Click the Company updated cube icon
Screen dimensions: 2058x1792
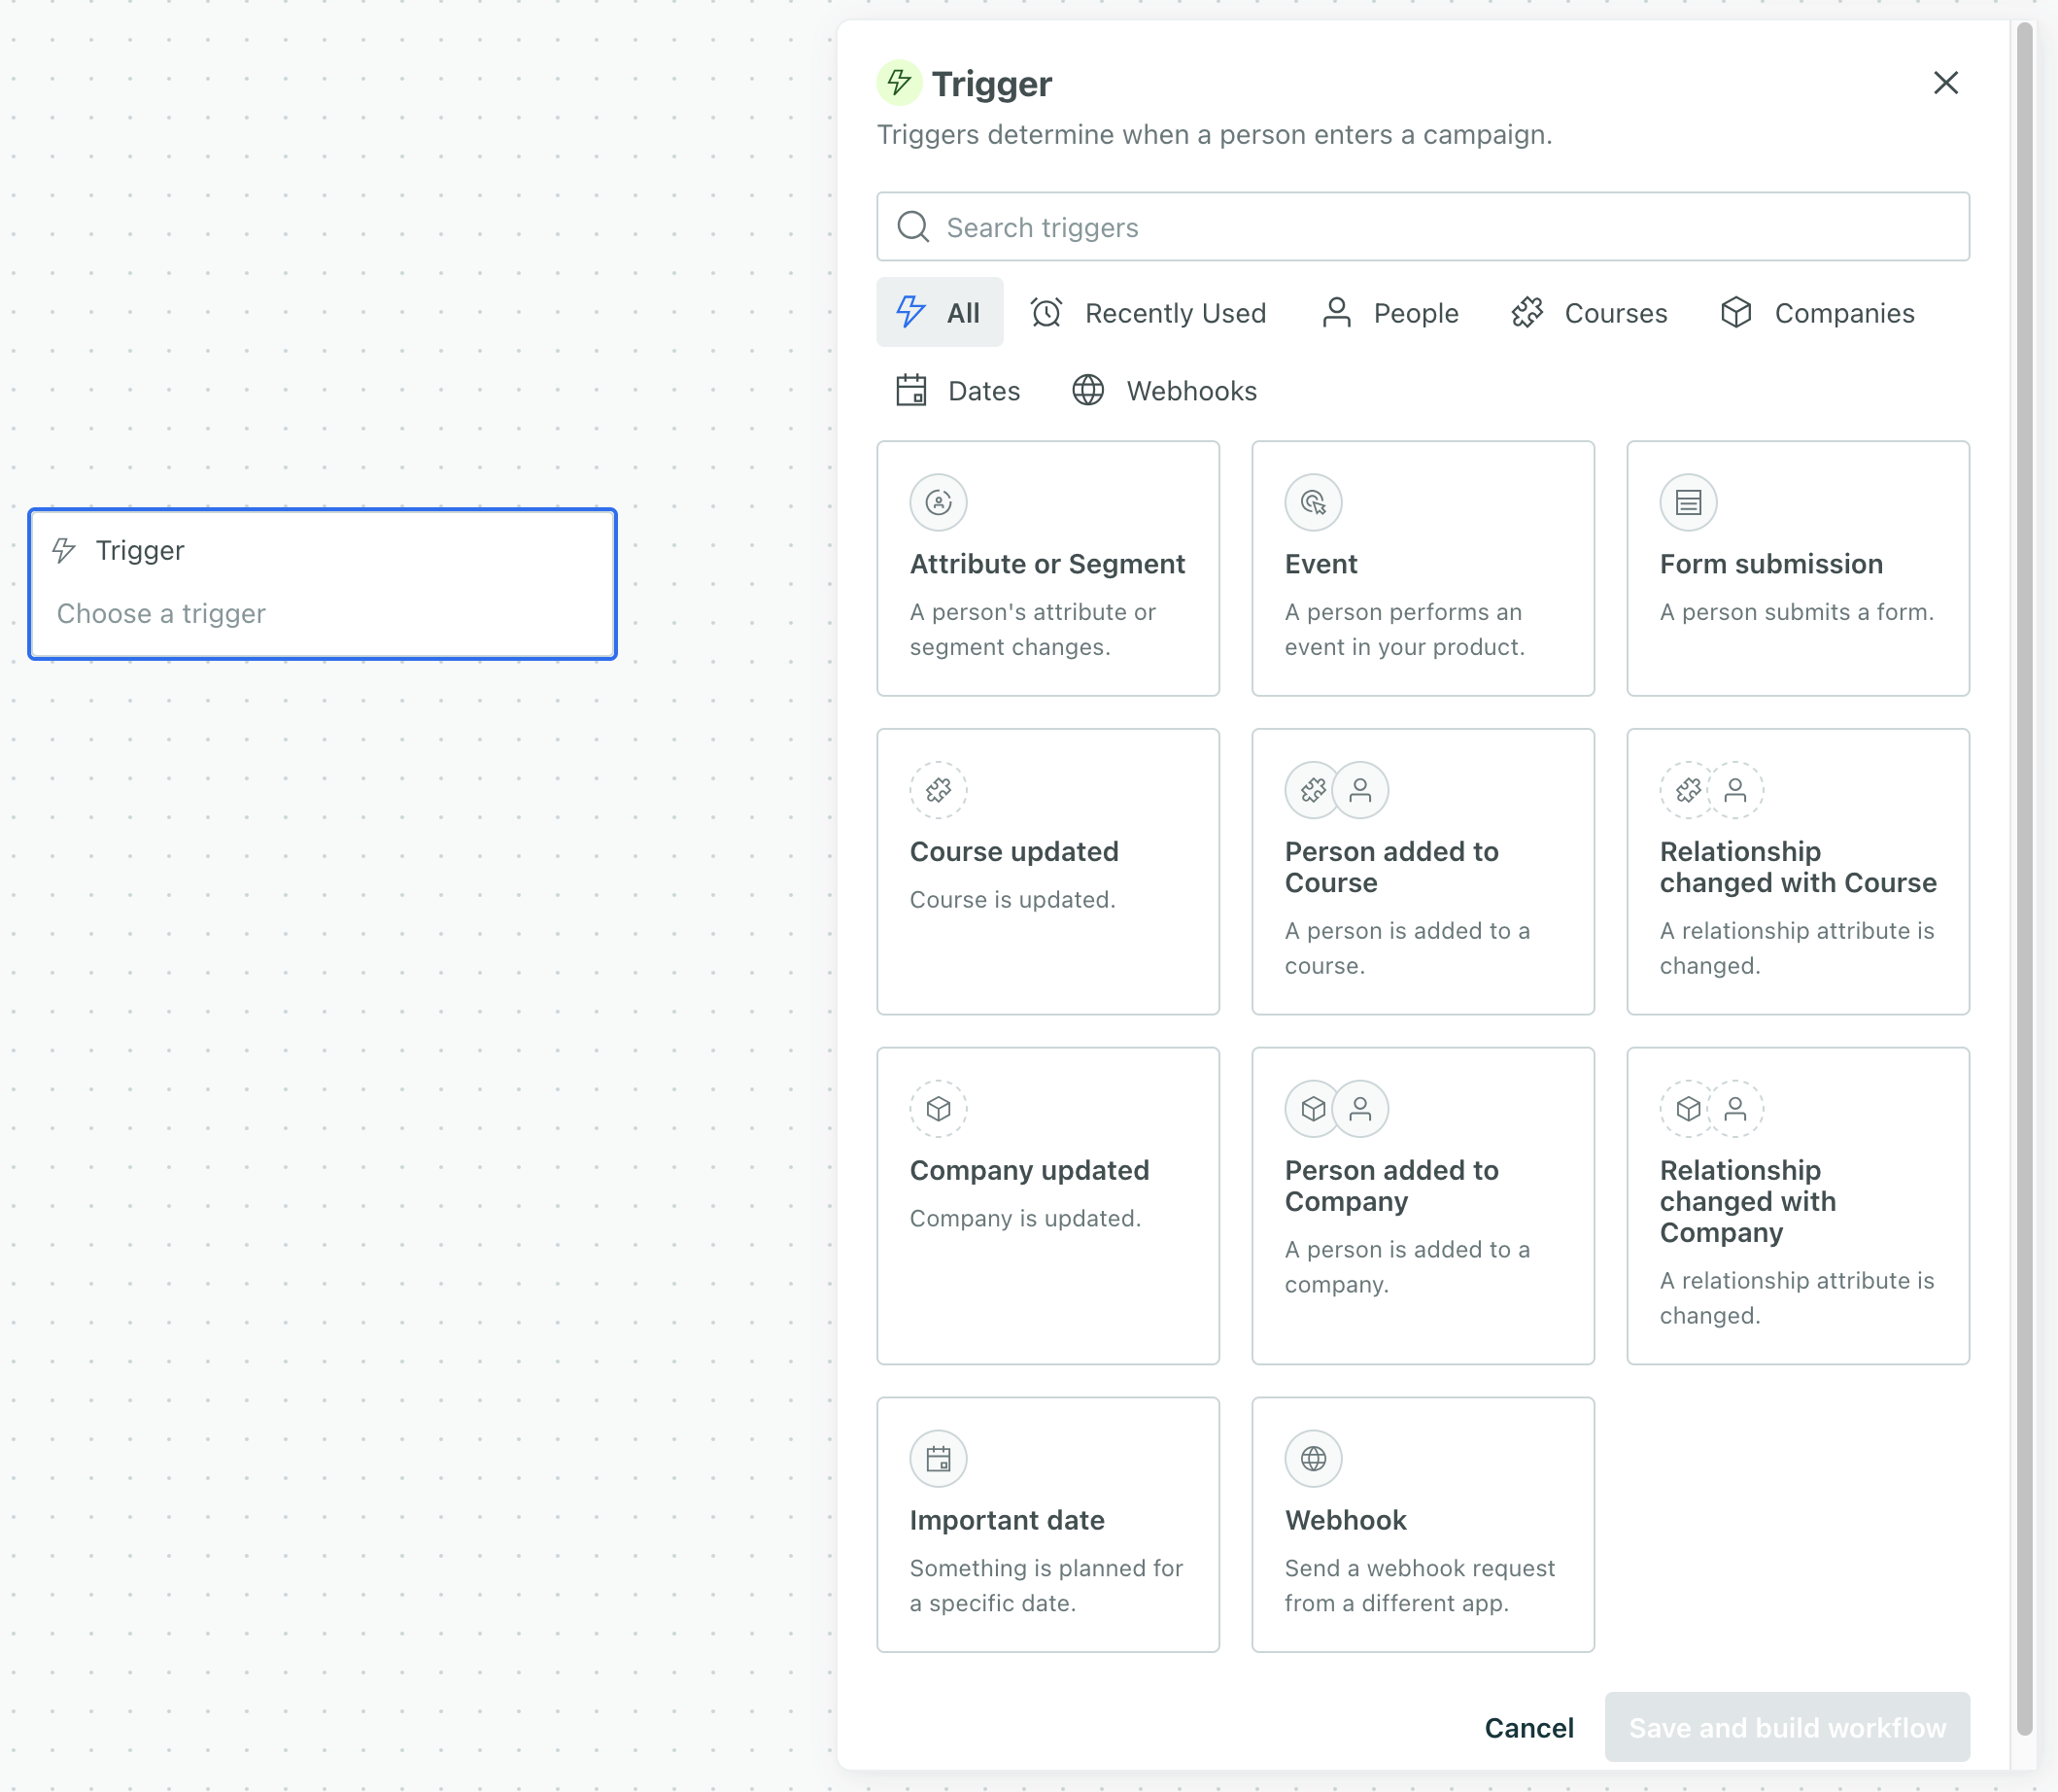pos(938,1108)
